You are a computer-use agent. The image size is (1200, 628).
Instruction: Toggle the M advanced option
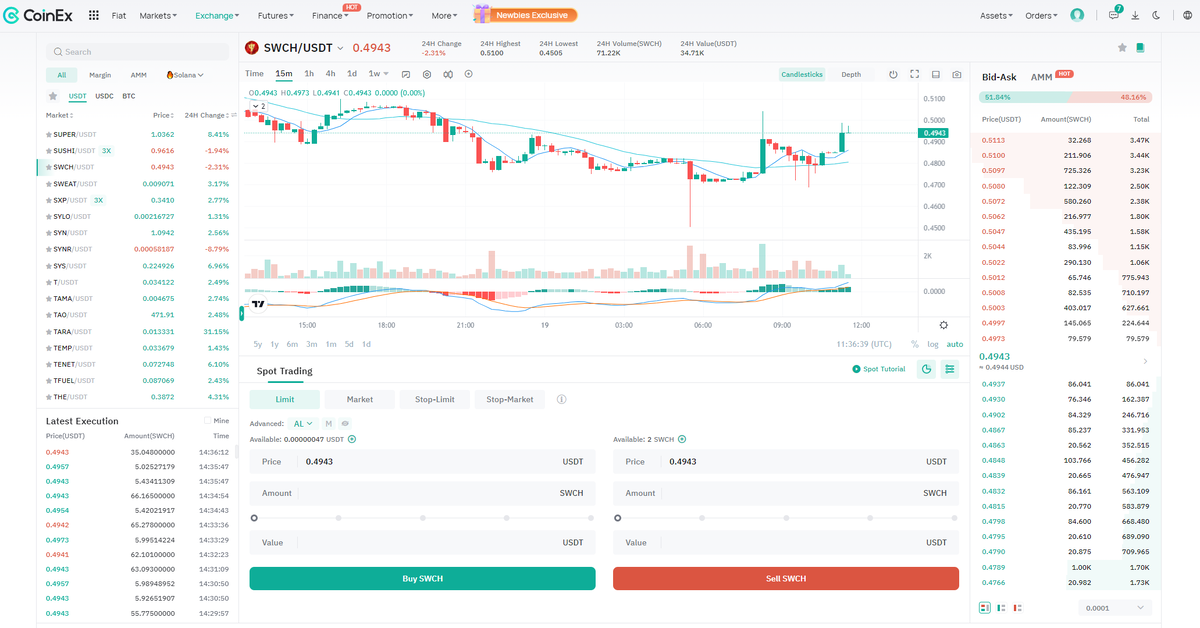pyautogui.click(x=328, y=423)
